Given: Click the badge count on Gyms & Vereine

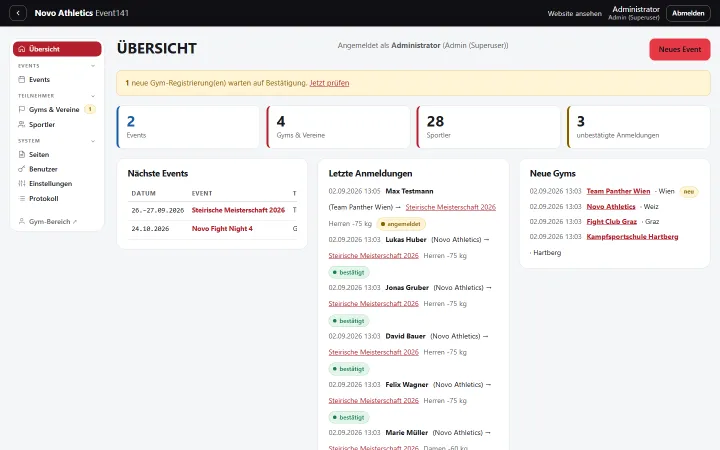Looking at the screenshot, I should pos(90,109).
